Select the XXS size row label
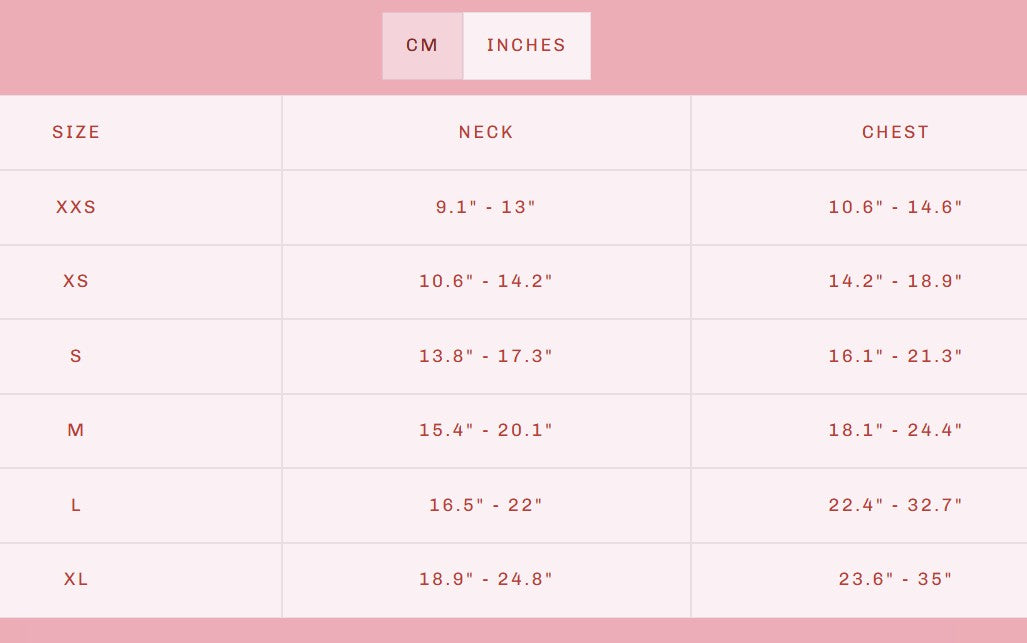This screenshot has height=643, width=1027. tap(76, 207)
